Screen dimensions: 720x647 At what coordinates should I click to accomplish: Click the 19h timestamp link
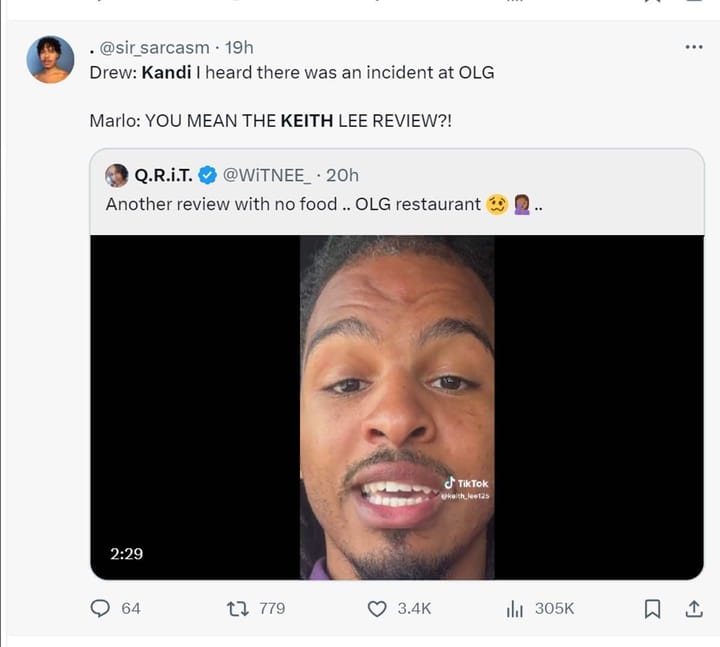[x=239, y=47]
